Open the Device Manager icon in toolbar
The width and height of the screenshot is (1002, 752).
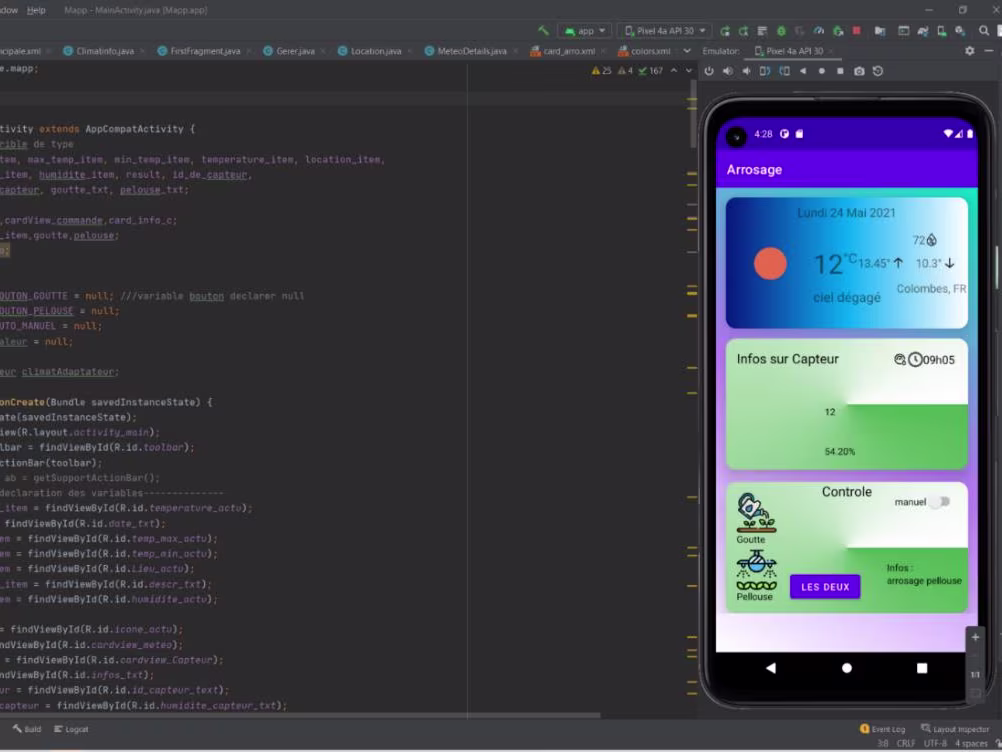pyautogui.click(x=941, y=31)
